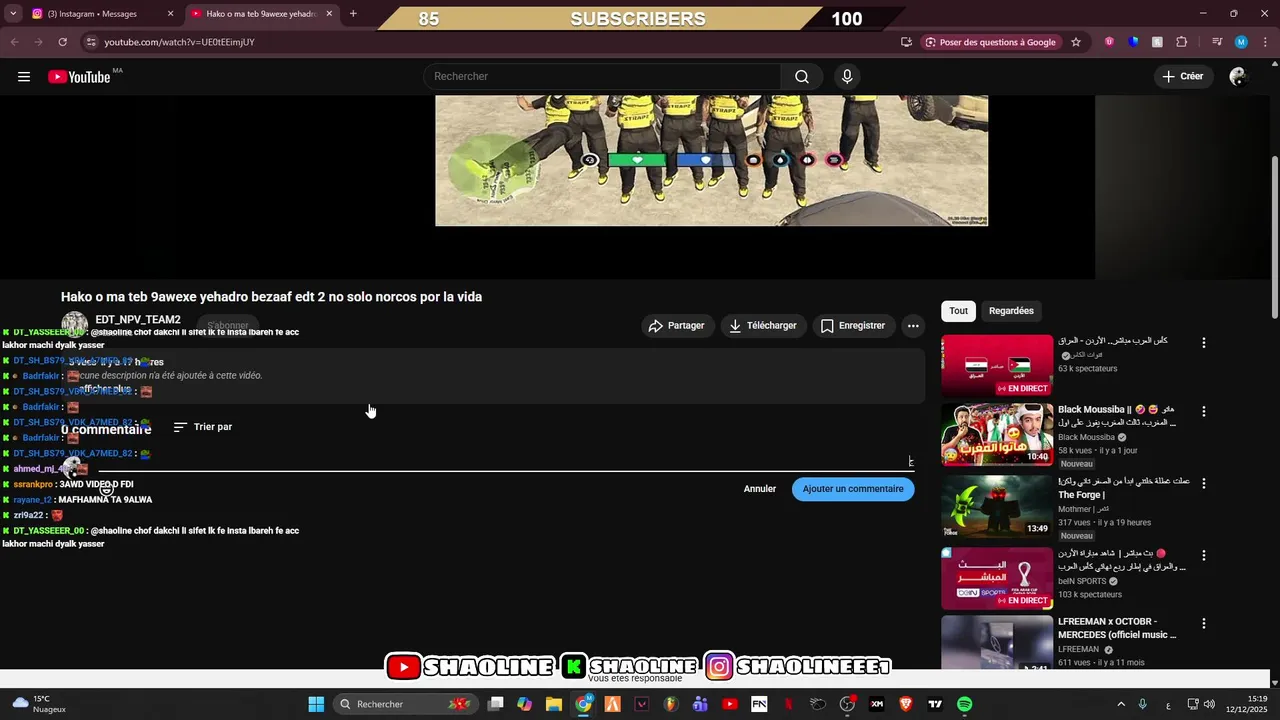
Task: Click the comment text field
Action: pos(505,461)
